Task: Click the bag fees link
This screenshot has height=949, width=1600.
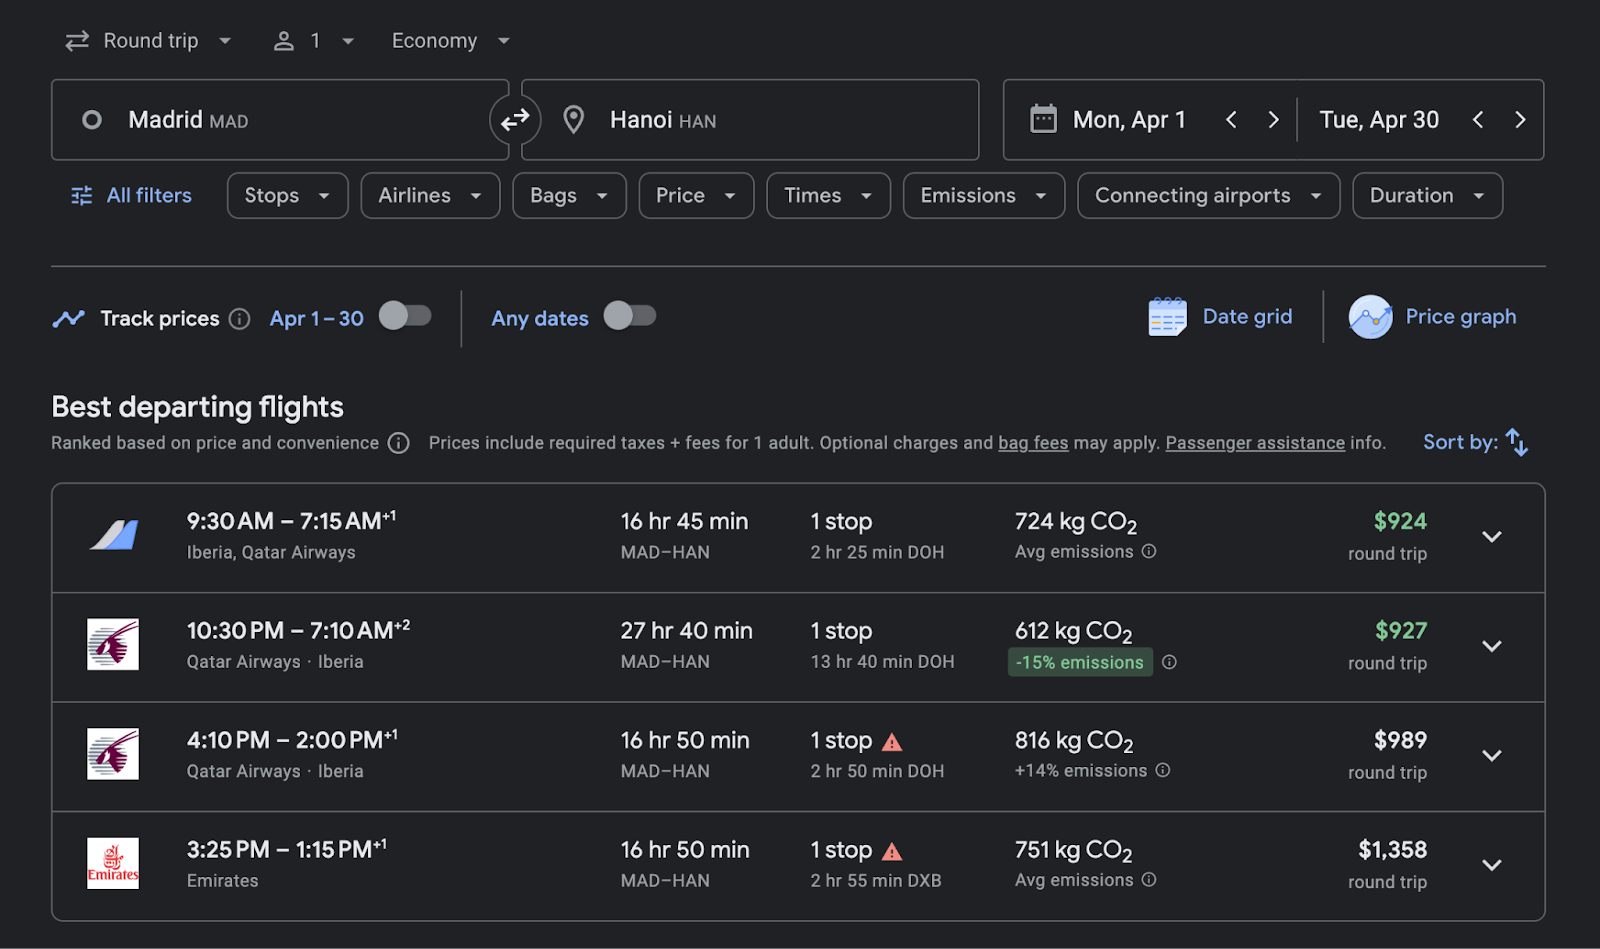Action: (x=1033, y=443)
